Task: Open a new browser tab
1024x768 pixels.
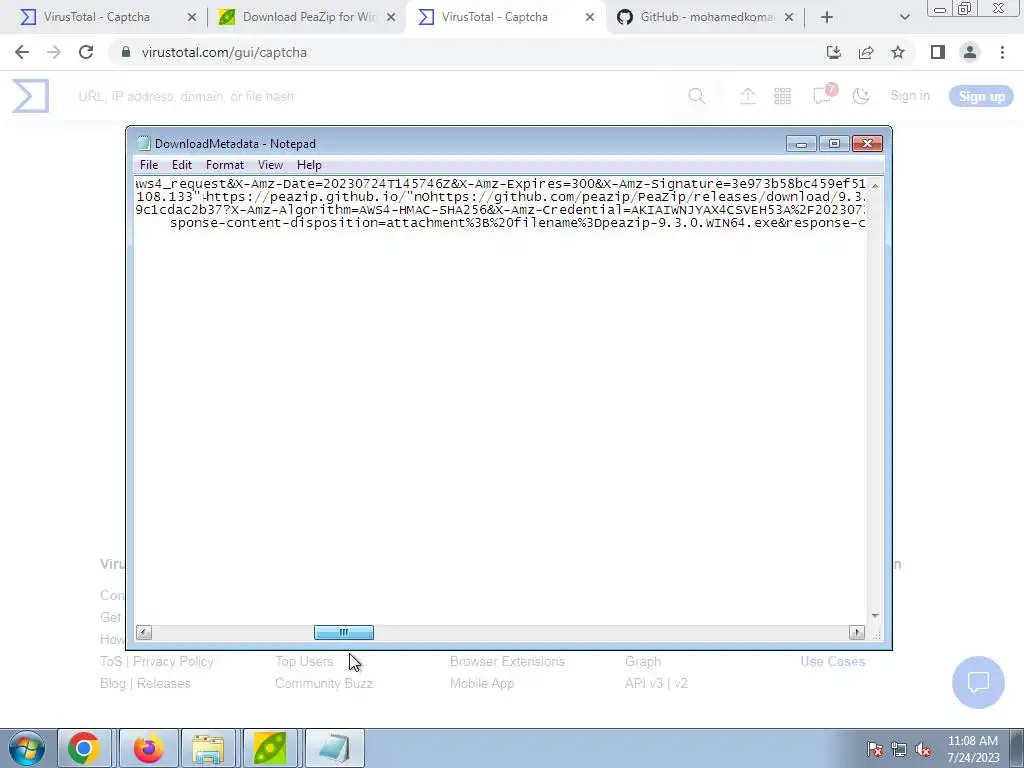Action: click(827, 18)
